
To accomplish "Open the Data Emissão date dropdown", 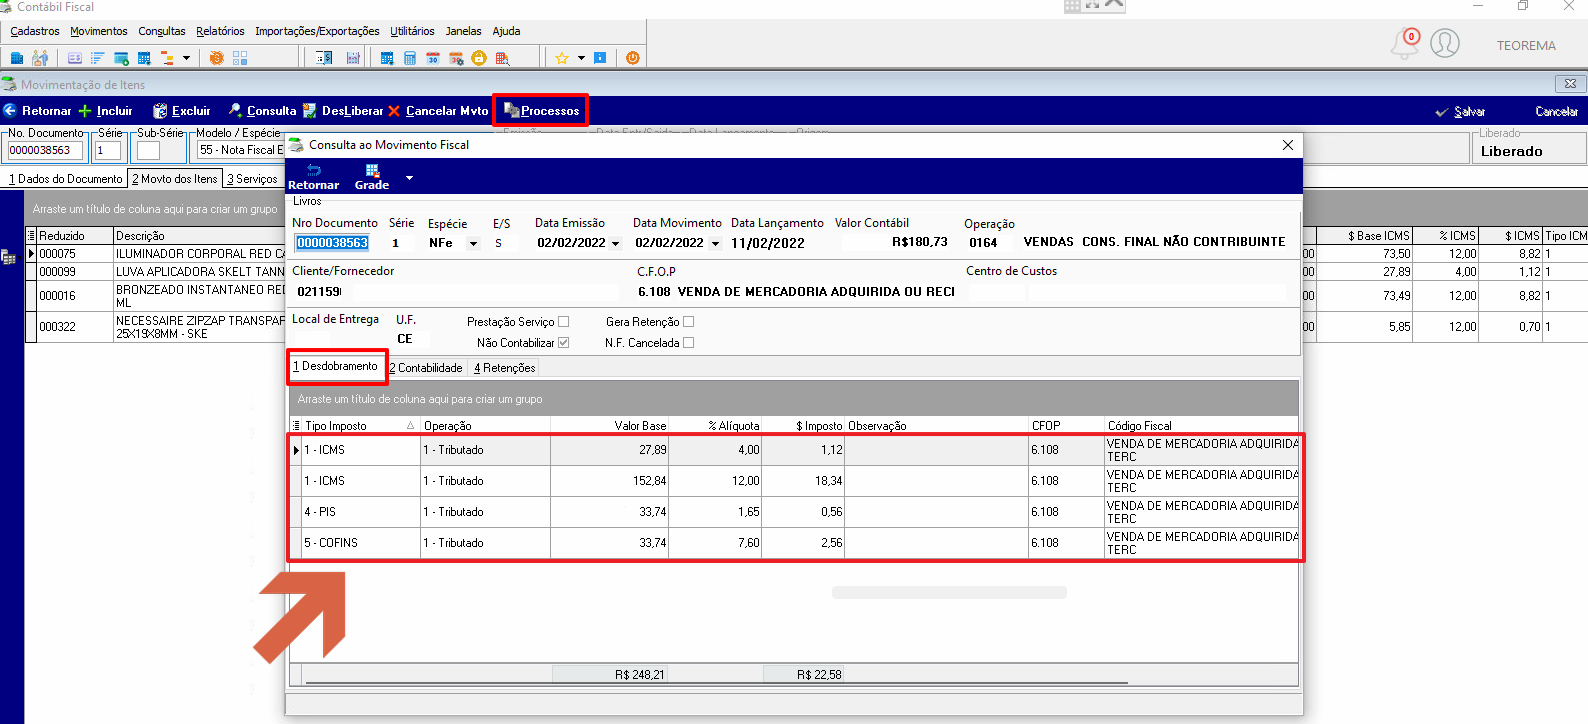I will (x=615, y=244).
